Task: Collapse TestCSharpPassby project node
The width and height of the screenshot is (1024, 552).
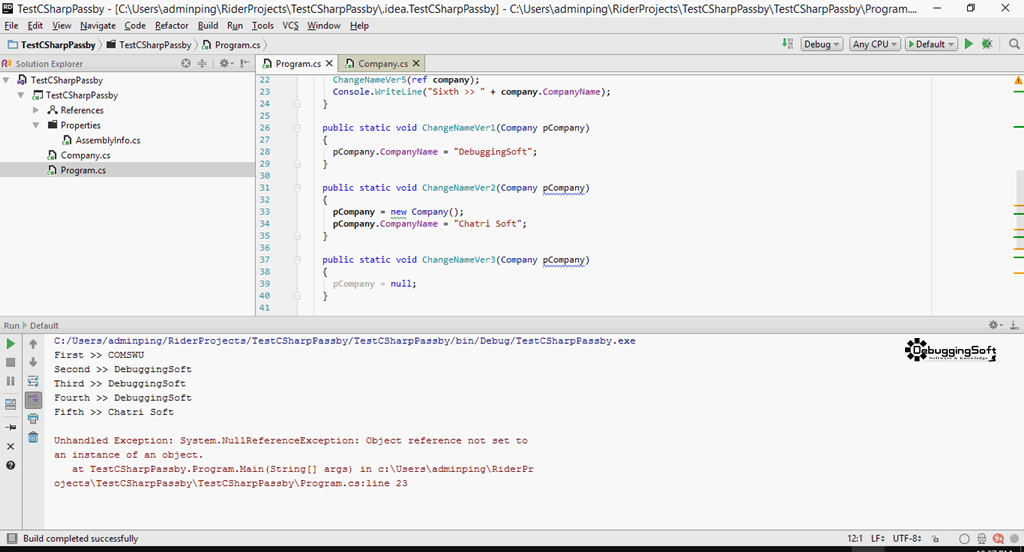Action: 21,95
